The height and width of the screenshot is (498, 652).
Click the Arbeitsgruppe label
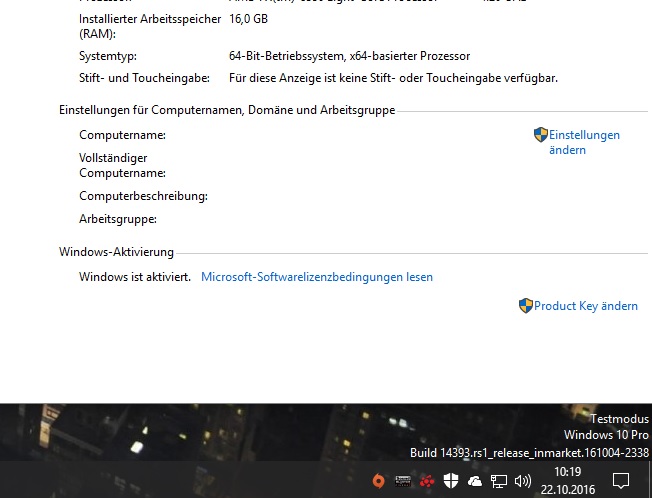[118, 219]
